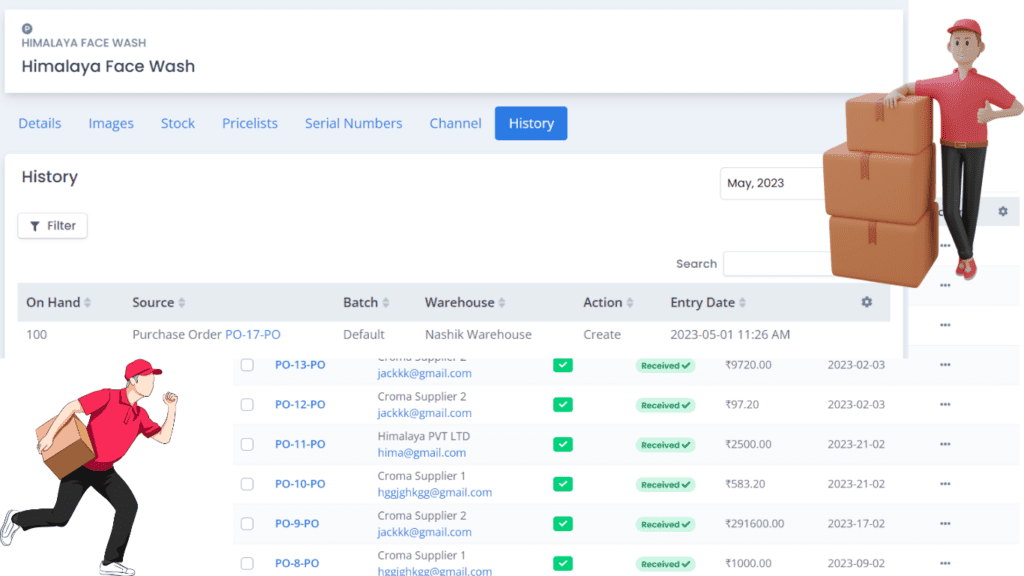1024x576 pixels.
Task: Click the green check icon in PO-13-PO row
Action: click(x=563, y=365)
